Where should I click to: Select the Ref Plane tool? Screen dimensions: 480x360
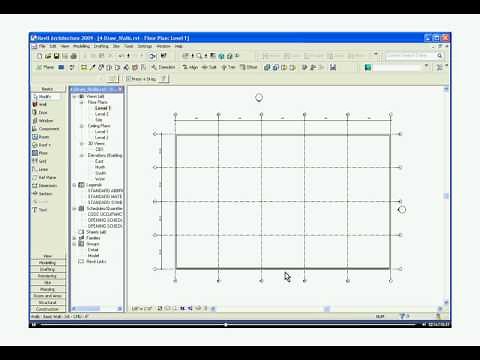44,177
